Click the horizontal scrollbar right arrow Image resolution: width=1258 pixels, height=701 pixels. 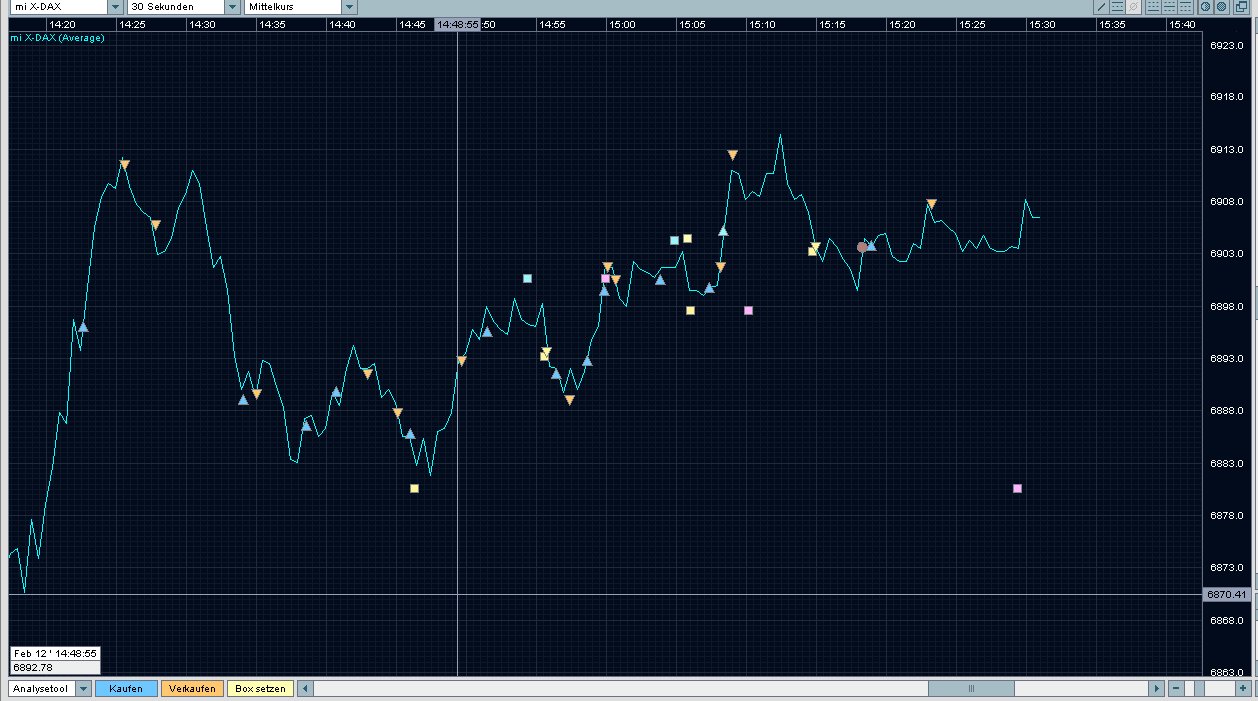[1156, 689]
